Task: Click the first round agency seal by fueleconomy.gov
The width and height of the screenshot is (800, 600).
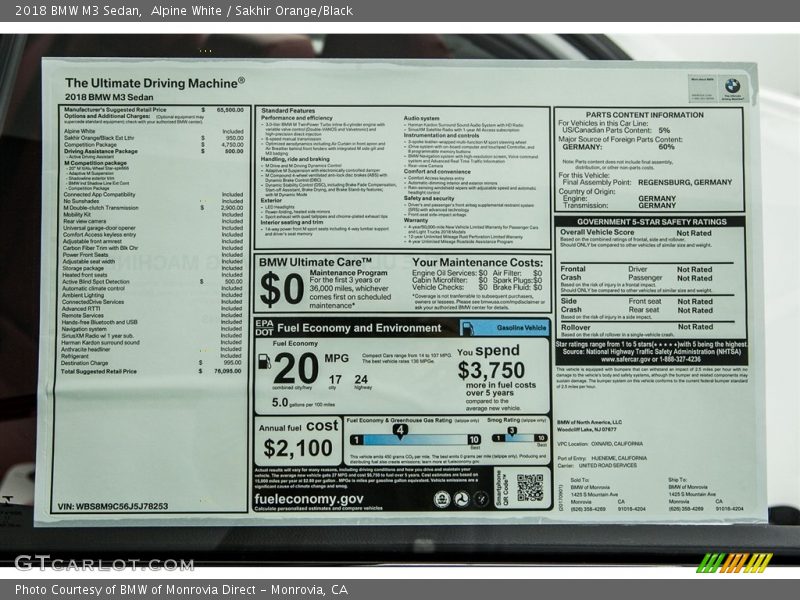Action: pos(441,497)
